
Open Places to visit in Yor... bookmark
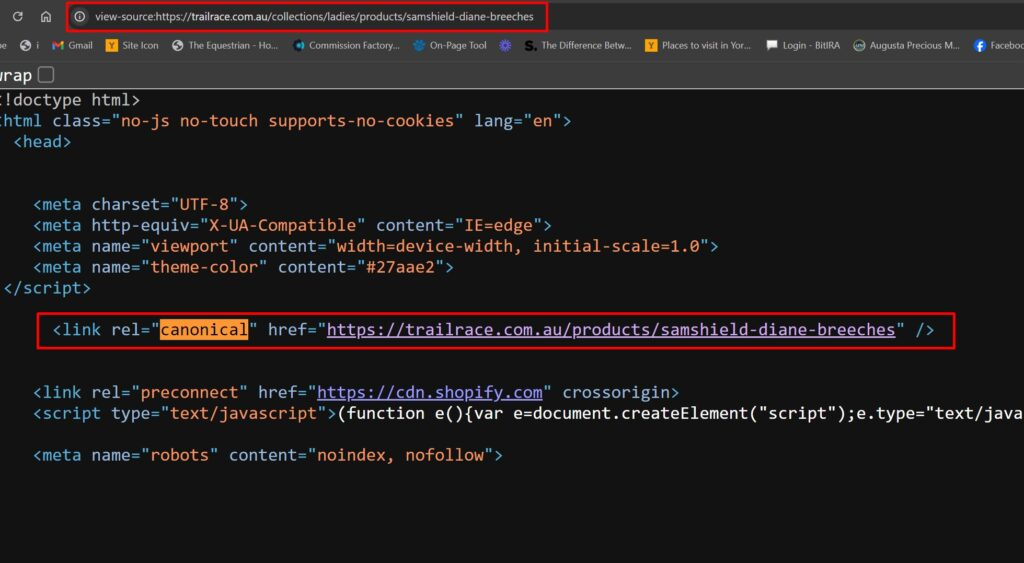click(698, 45)
